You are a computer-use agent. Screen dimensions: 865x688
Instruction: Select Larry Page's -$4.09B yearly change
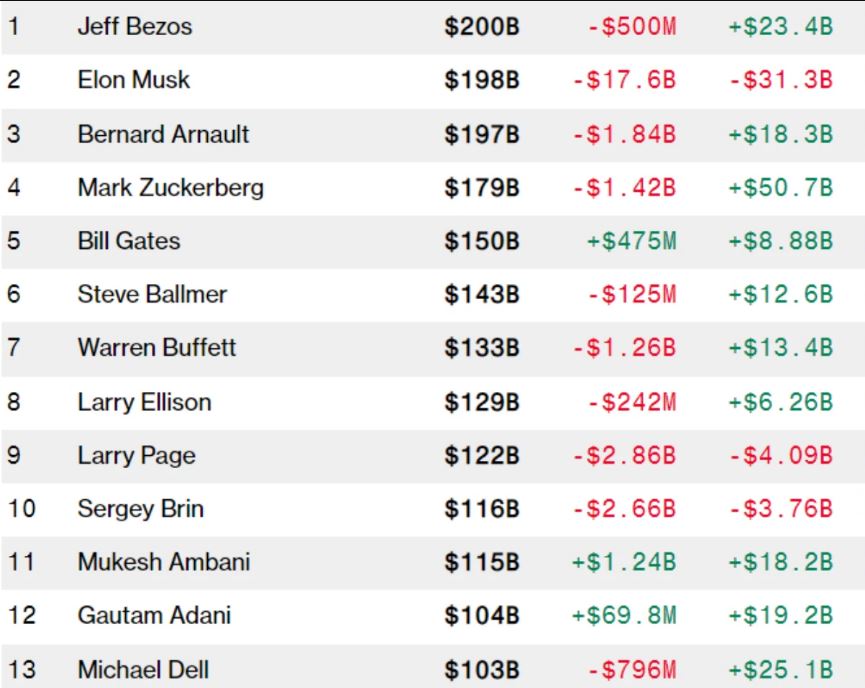pyautogui.click(x=780, y=456)
